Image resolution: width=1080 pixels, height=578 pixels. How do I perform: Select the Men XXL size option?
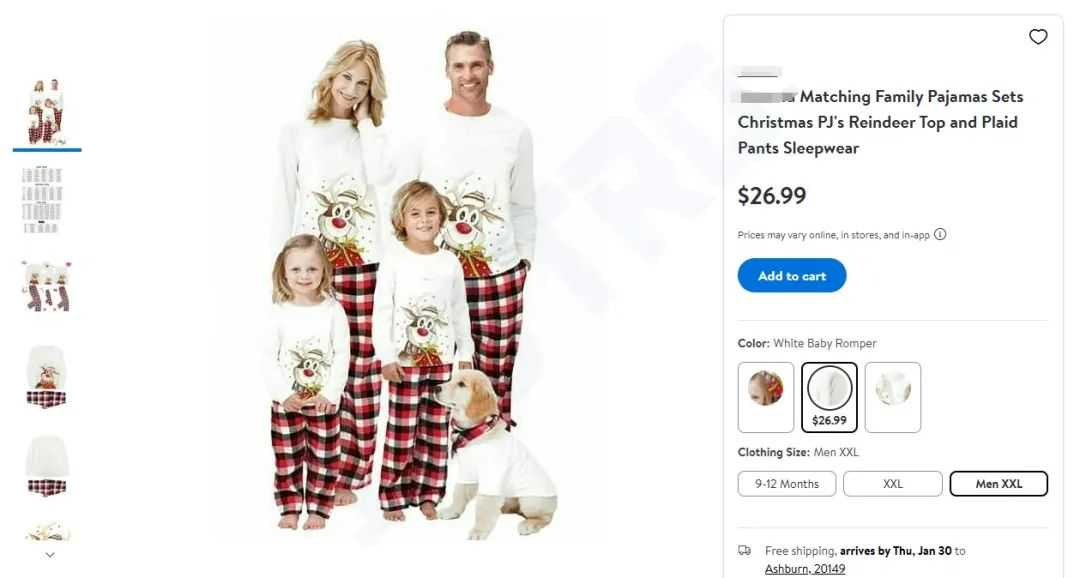coord(999,484)
